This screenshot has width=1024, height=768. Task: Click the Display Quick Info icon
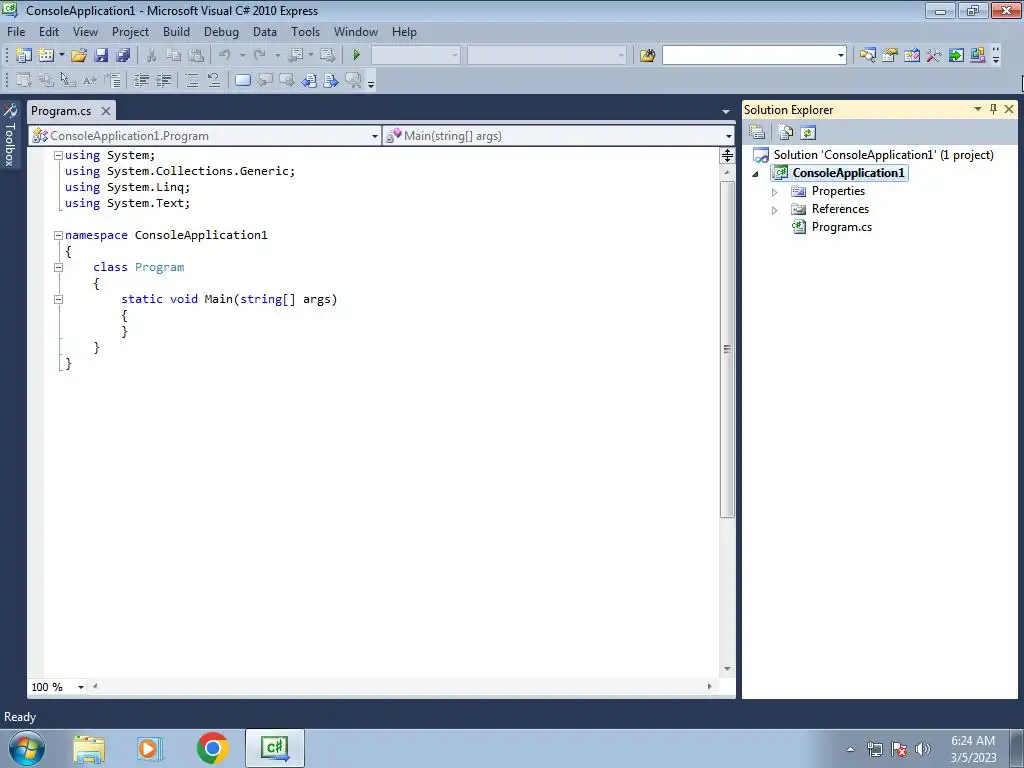coord(68,80)
